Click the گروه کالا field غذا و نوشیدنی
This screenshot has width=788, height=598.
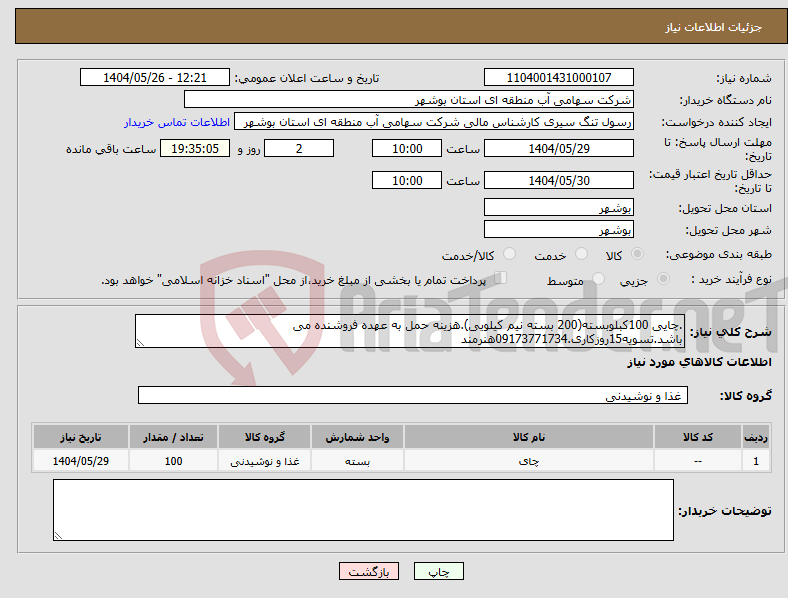[413, 395]
